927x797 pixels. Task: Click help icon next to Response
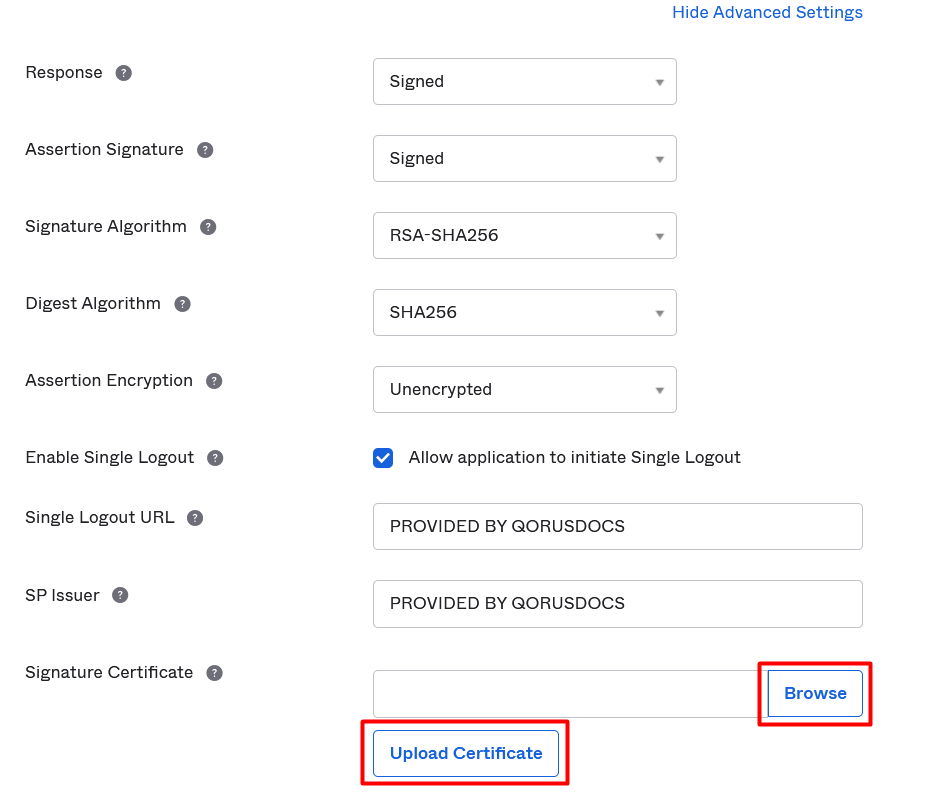point(124,73)
